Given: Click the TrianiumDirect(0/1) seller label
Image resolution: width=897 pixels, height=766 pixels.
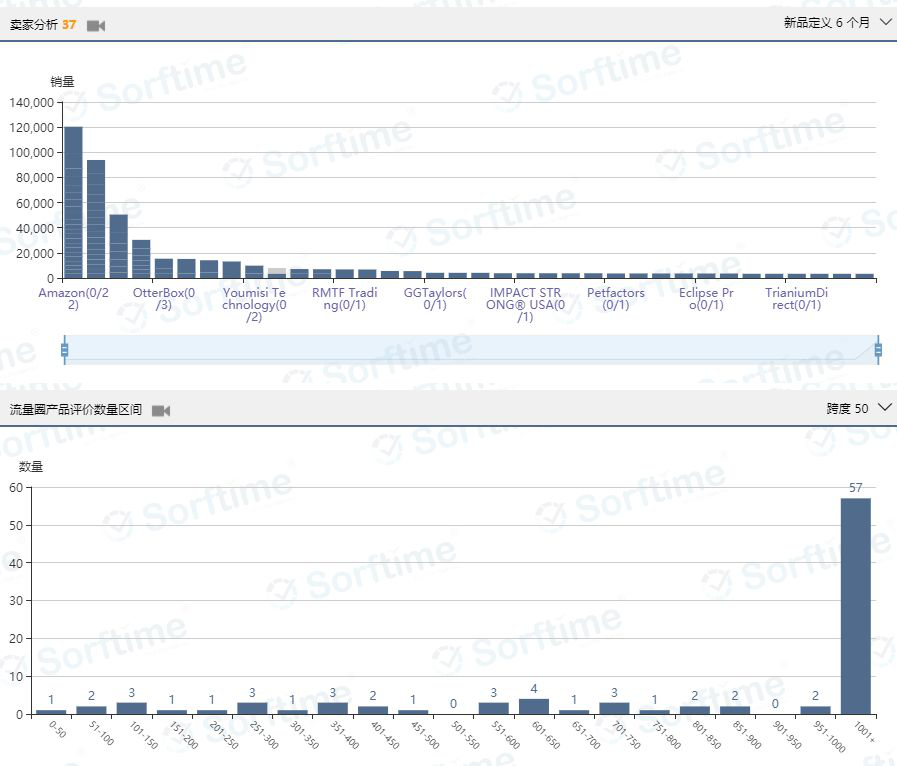Looking at the screenshot, I should (x=796, y=299).
